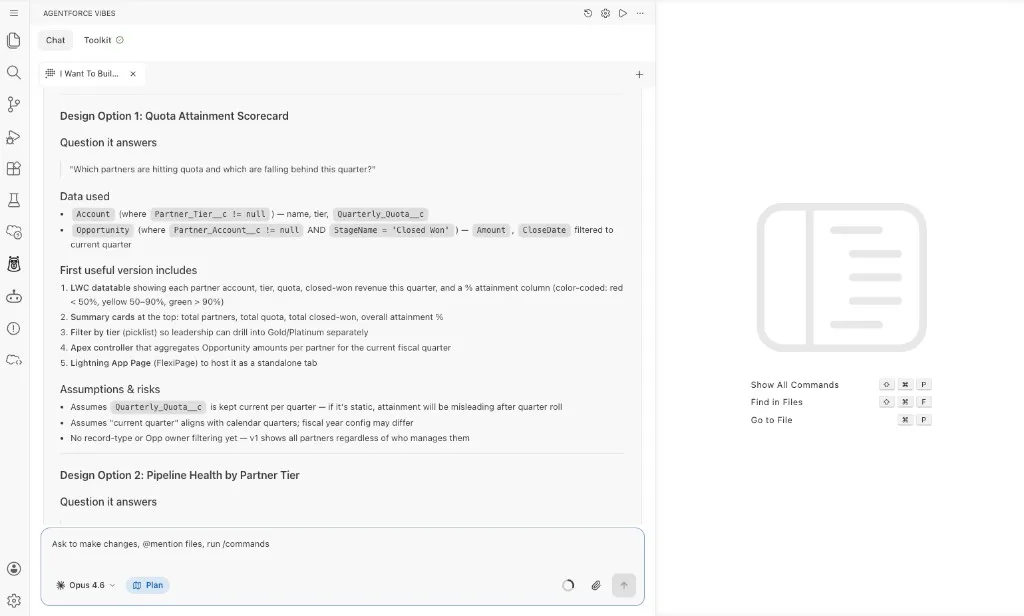This screenshot has width=1024, height=616.
Task: Open Agentforce Vibes settings gear
Action: [x=605, y=13]
